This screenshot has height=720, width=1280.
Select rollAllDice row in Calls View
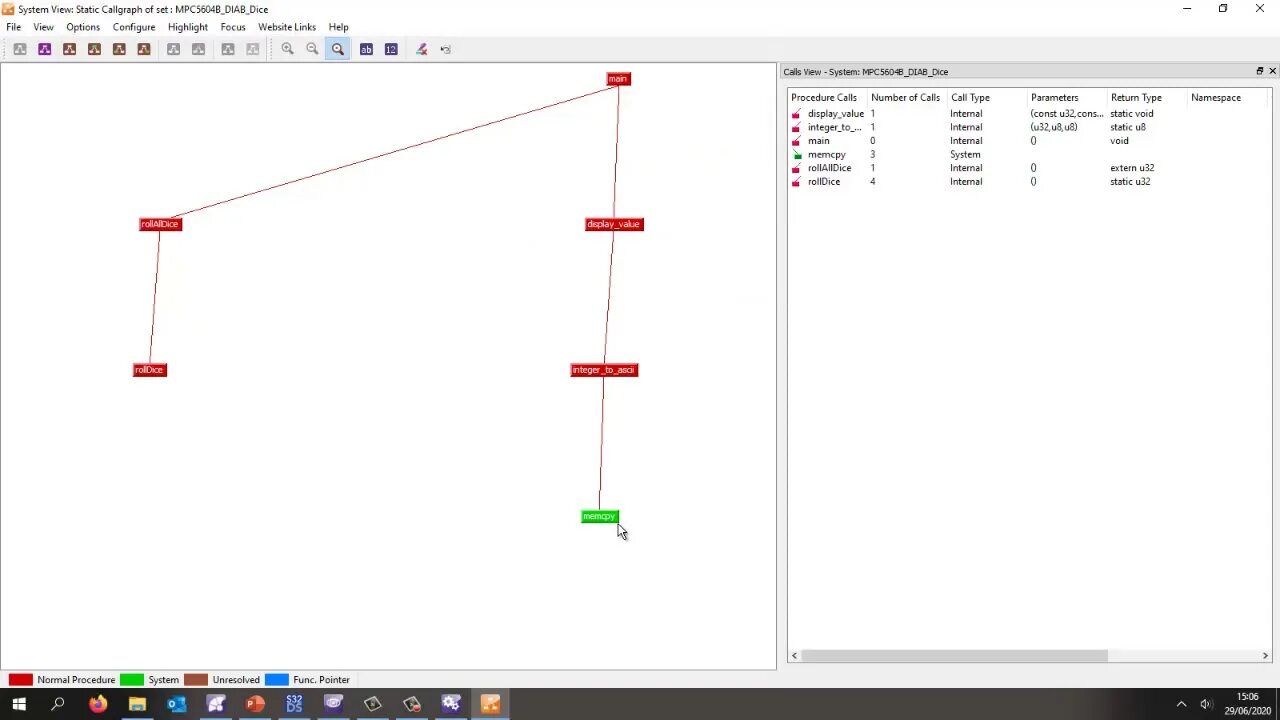tap(1029, 168)
